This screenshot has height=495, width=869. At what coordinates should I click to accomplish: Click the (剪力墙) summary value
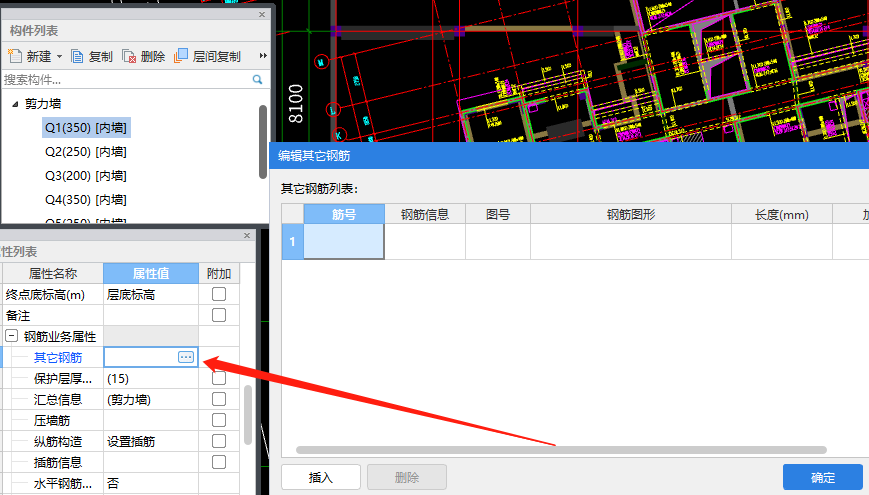[151, 400]
